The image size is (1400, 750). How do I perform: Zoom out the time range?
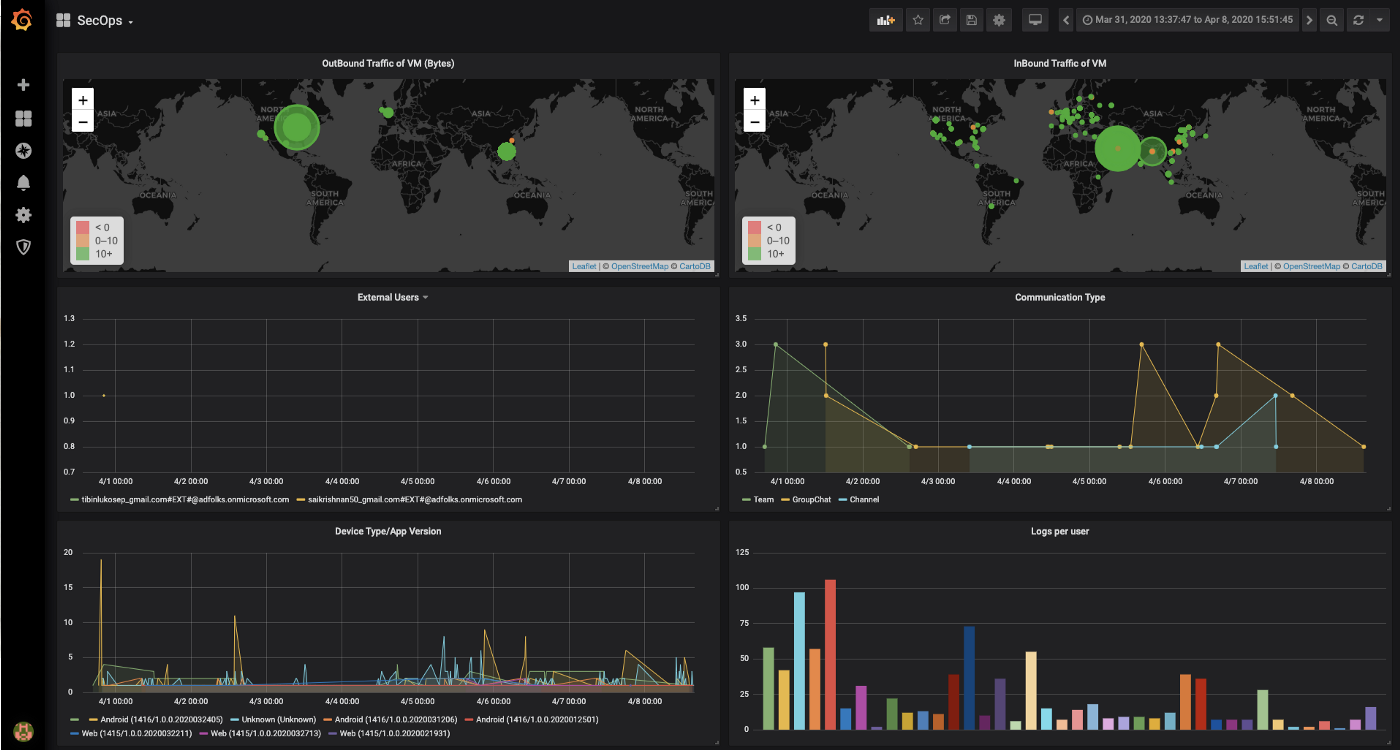click(1332, 20)
